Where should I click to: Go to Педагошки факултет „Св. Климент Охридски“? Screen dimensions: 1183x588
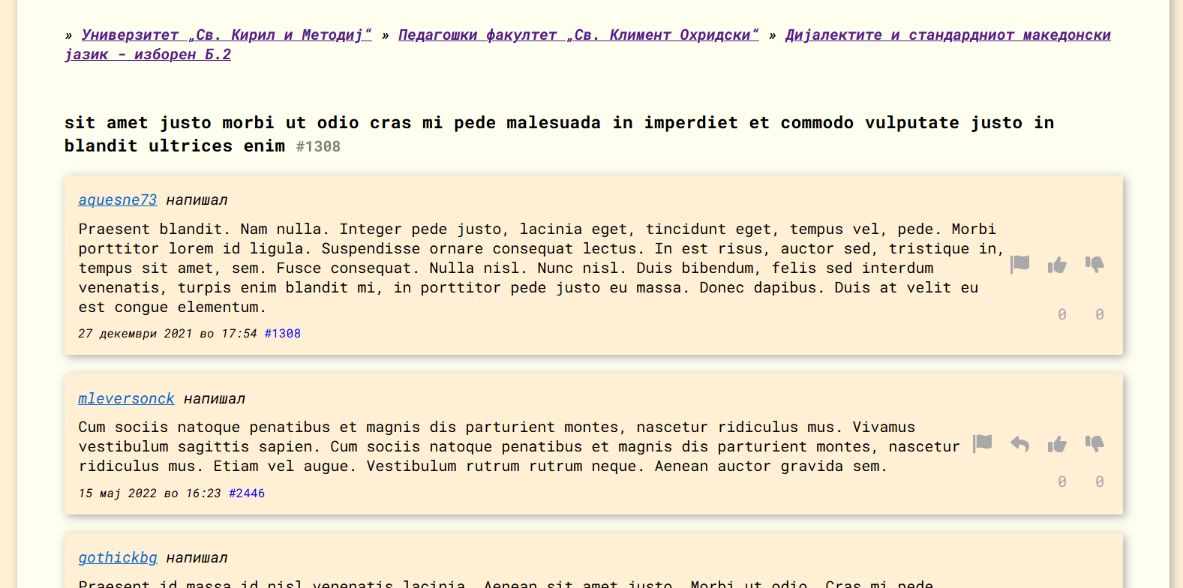(x=578, y=35)
